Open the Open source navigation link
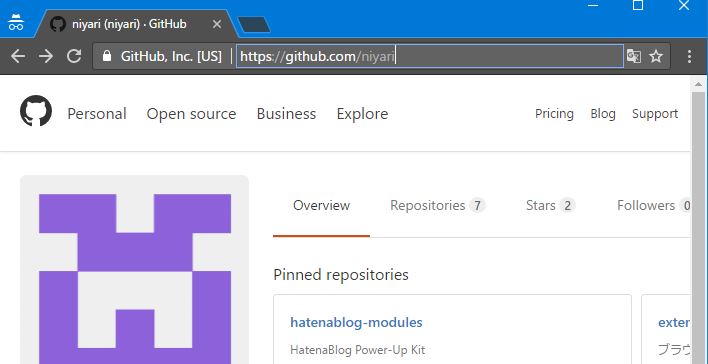 (191, 114)
